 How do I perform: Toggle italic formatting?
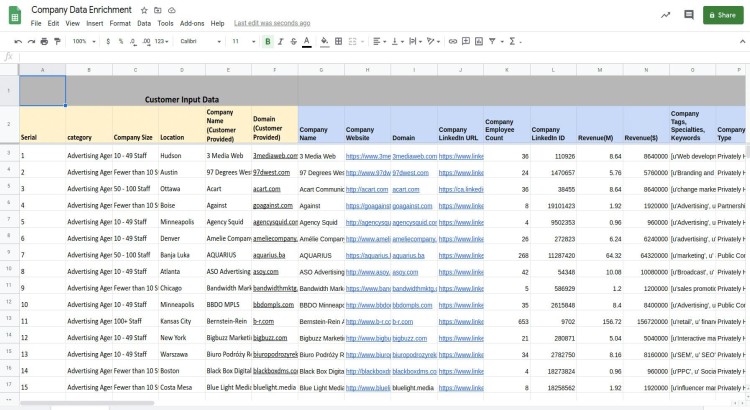point(281,42)
